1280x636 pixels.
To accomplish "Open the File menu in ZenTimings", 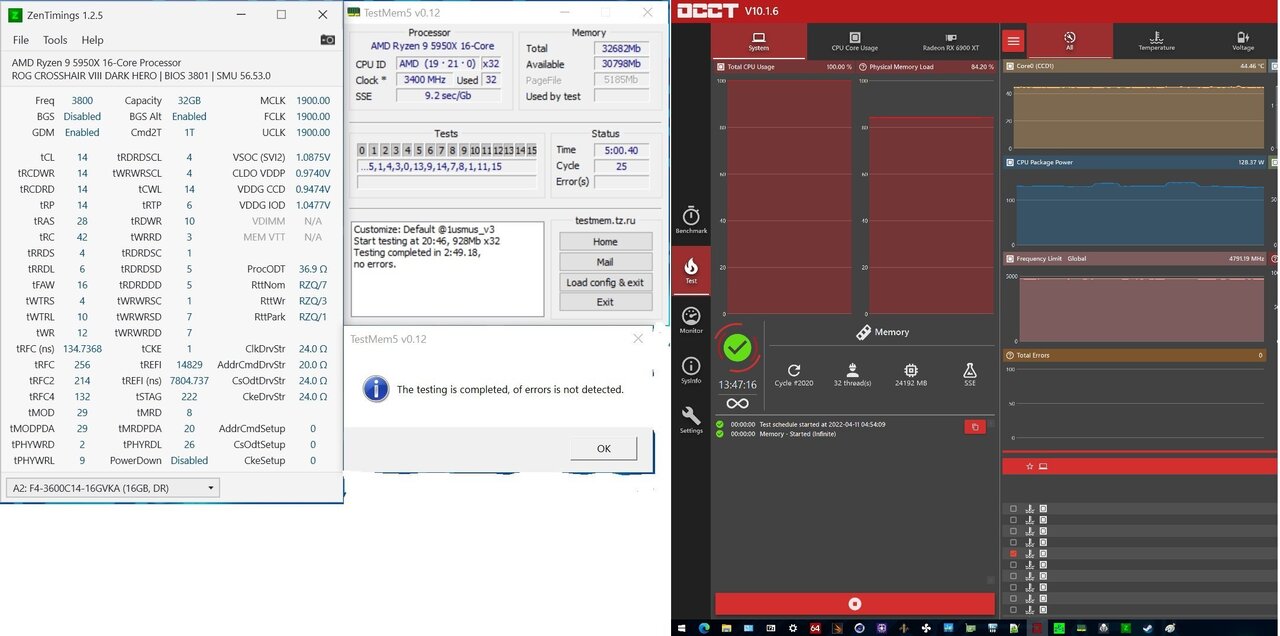I will click(21, 40).
